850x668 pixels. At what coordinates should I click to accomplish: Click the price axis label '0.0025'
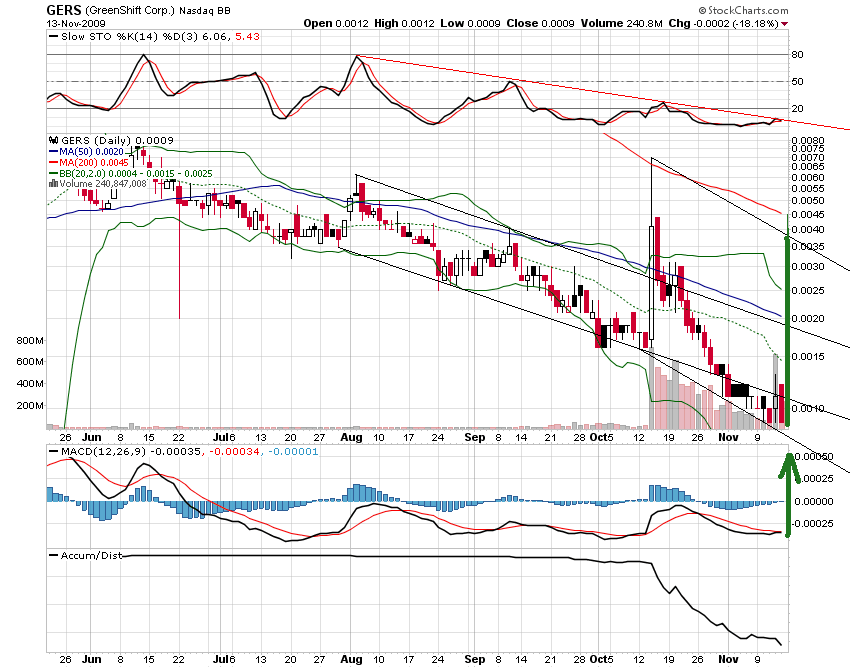(x=808, y=291)
